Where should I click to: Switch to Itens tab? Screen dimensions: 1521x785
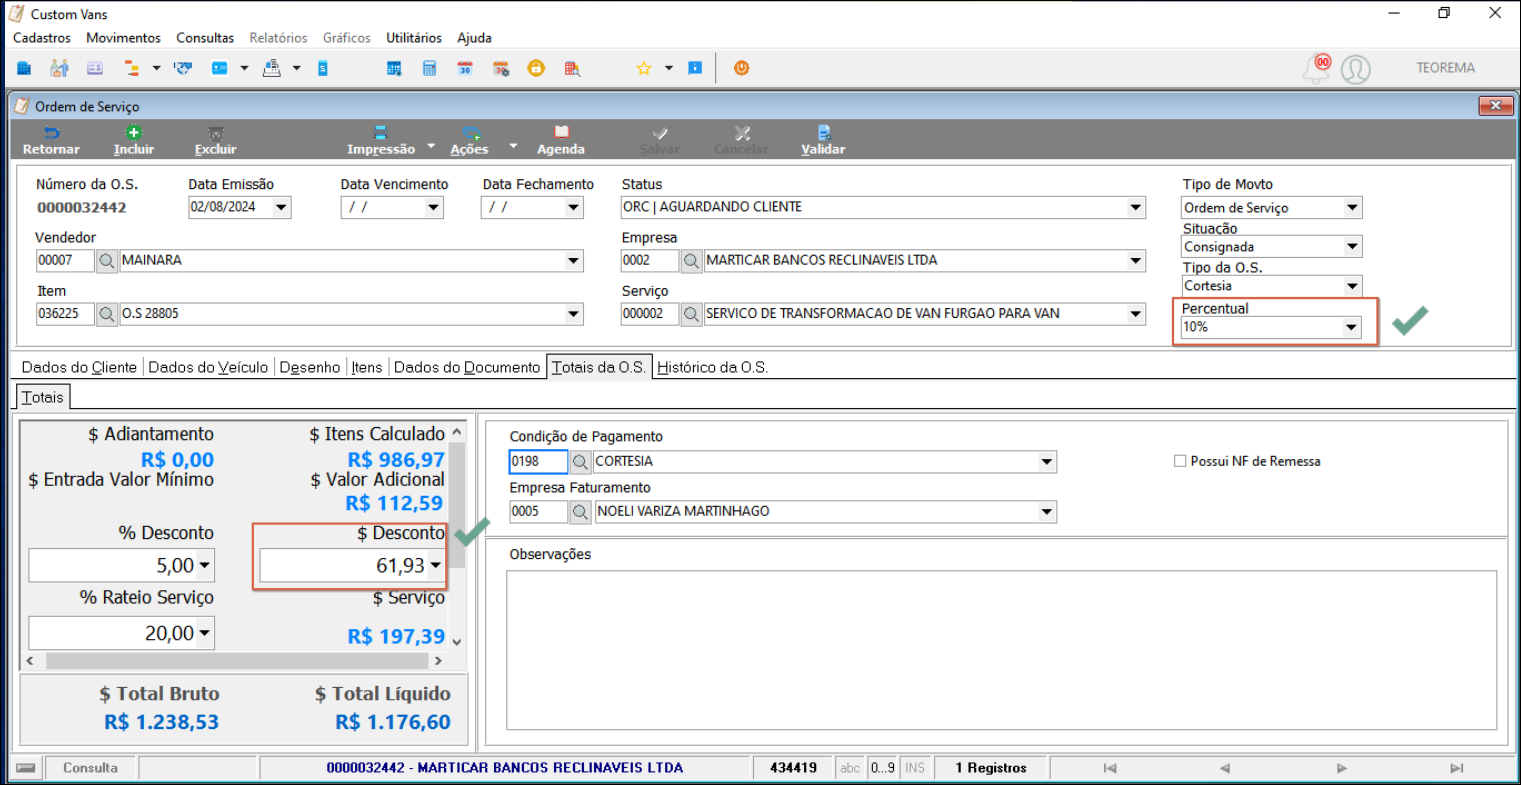(367, 367)
